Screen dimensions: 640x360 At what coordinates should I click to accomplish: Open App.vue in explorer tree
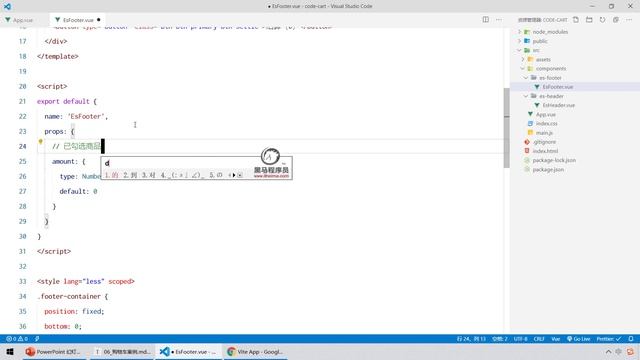546,115
